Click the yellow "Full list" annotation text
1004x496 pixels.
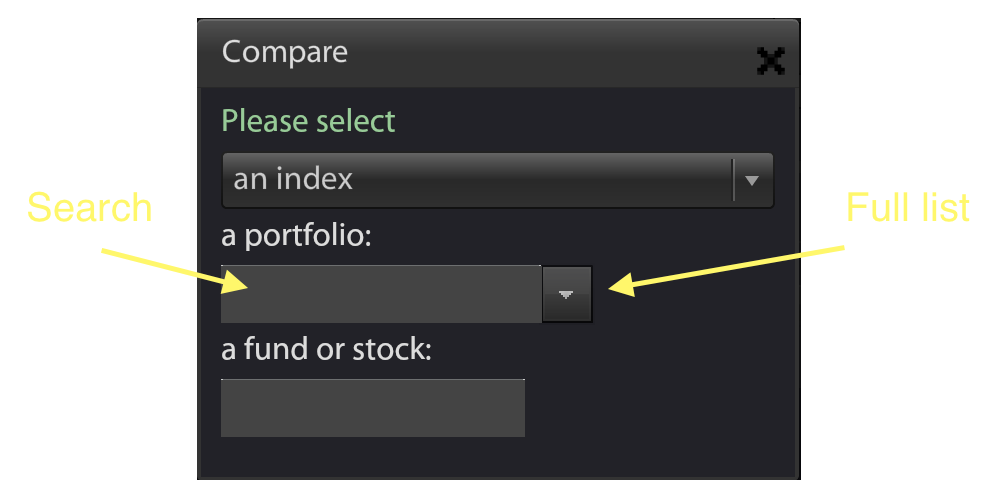click(908, 207)
